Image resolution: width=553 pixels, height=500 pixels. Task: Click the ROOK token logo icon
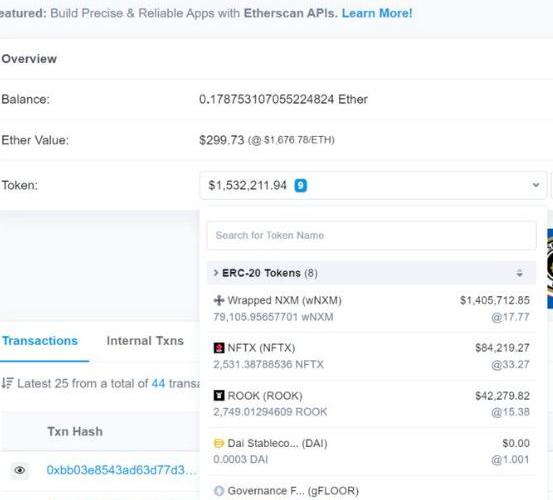click(219, 396)
